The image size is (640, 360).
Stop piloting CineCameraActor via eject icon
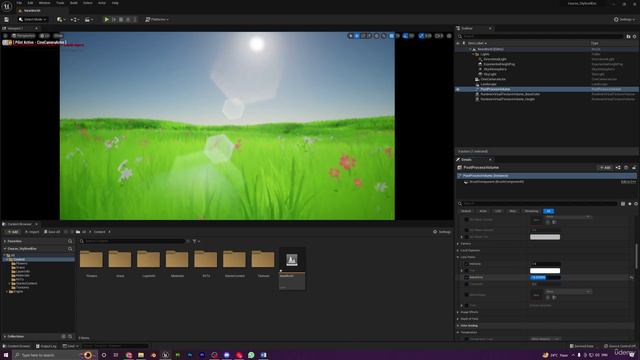(5, 42)
